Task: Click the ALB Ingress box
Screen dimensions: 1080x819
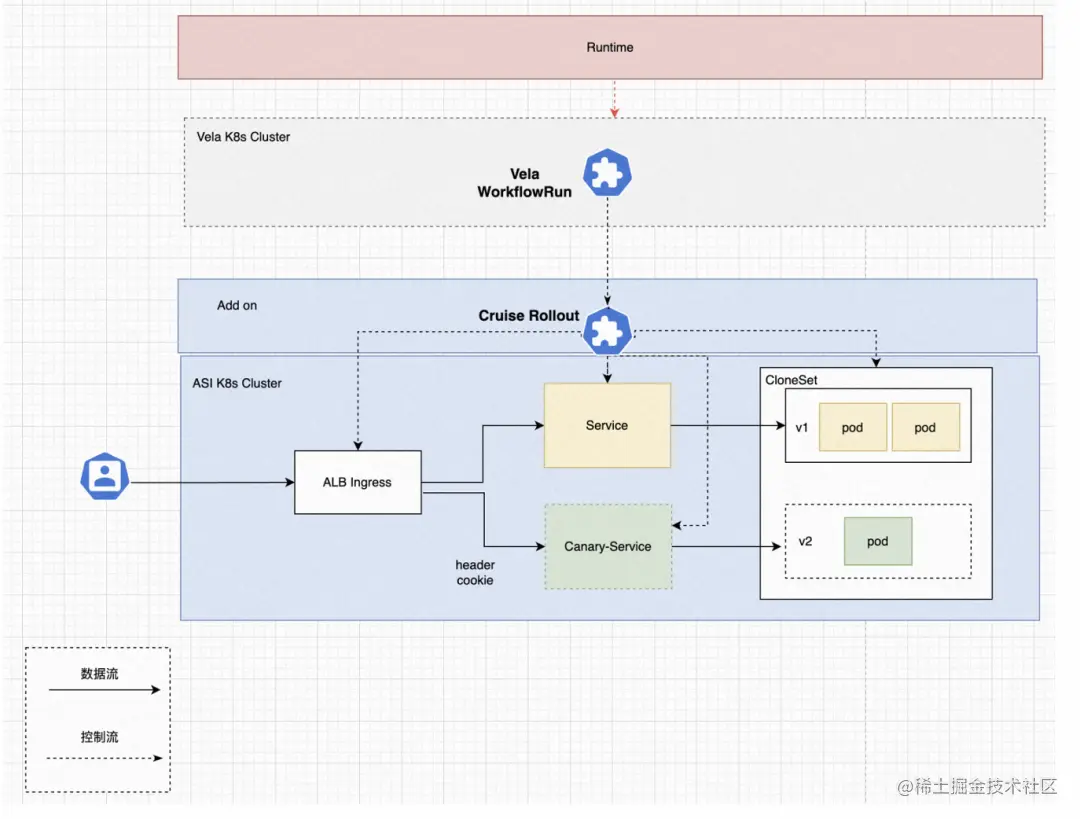Action: point(357,482)
